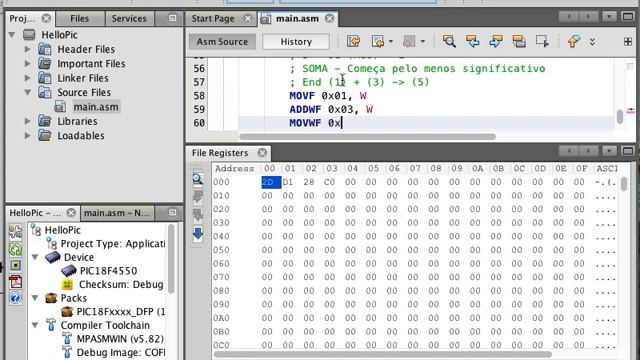Screen dimensions: 640x360
Task: Click the editor vertical scrollbar thumb
Action: tap(620, 116)
